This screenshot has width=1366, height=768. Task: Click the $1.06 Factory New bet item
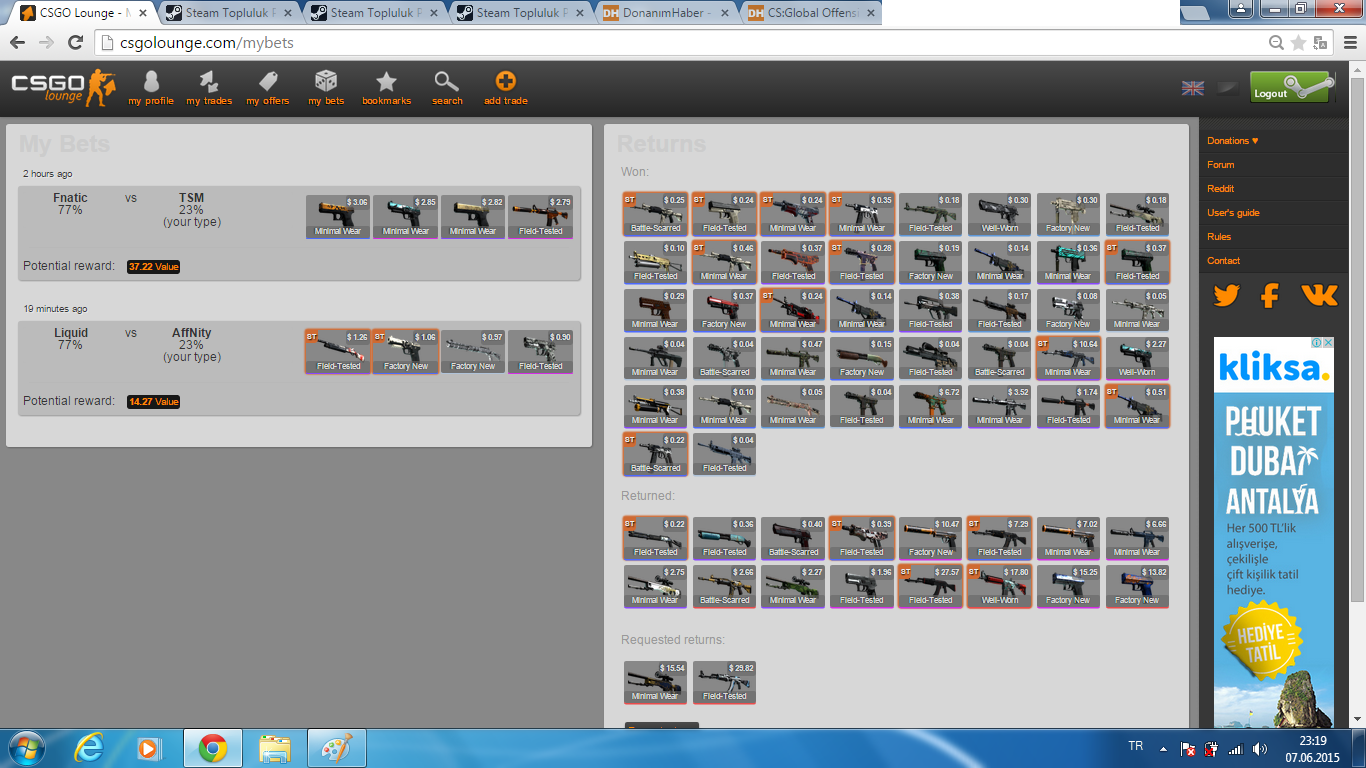click(405, 351)
